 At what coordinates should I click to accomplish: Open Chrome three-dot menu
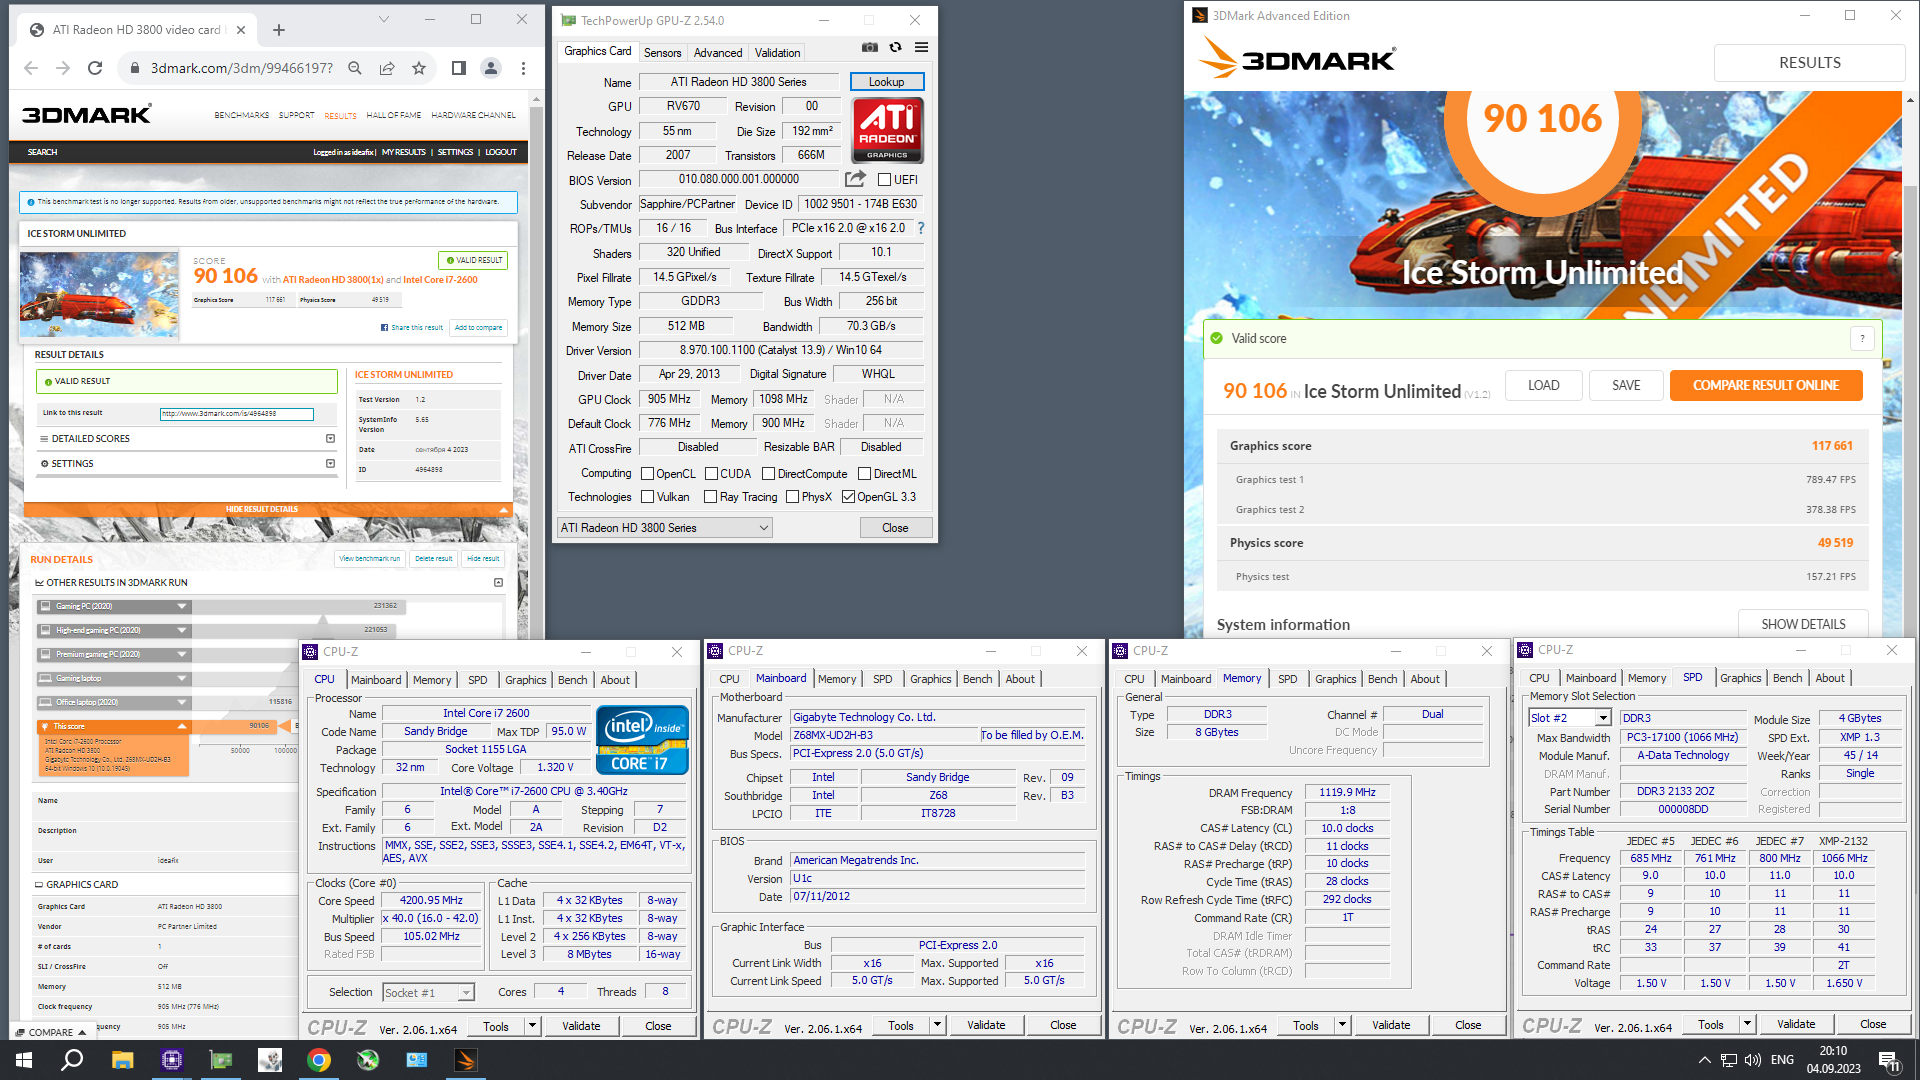pos(523,68)
